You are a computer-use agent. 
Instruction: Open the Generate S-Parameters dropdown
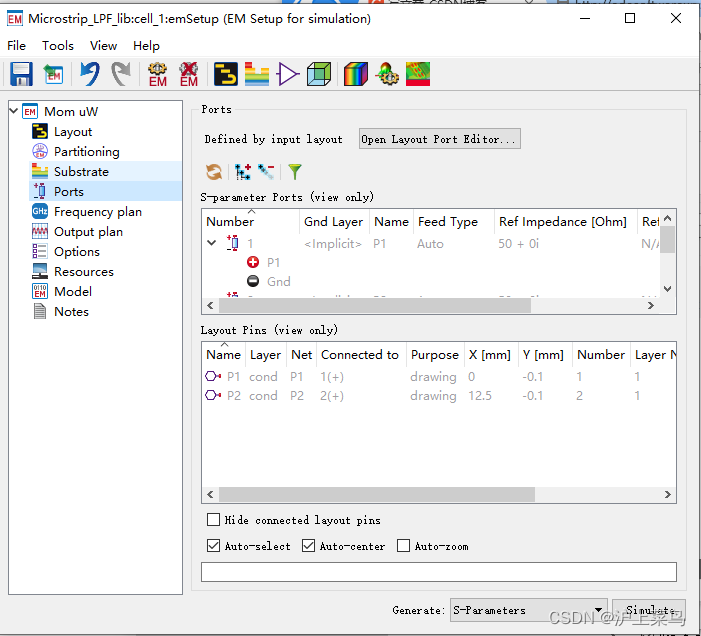tap(528, 610)
